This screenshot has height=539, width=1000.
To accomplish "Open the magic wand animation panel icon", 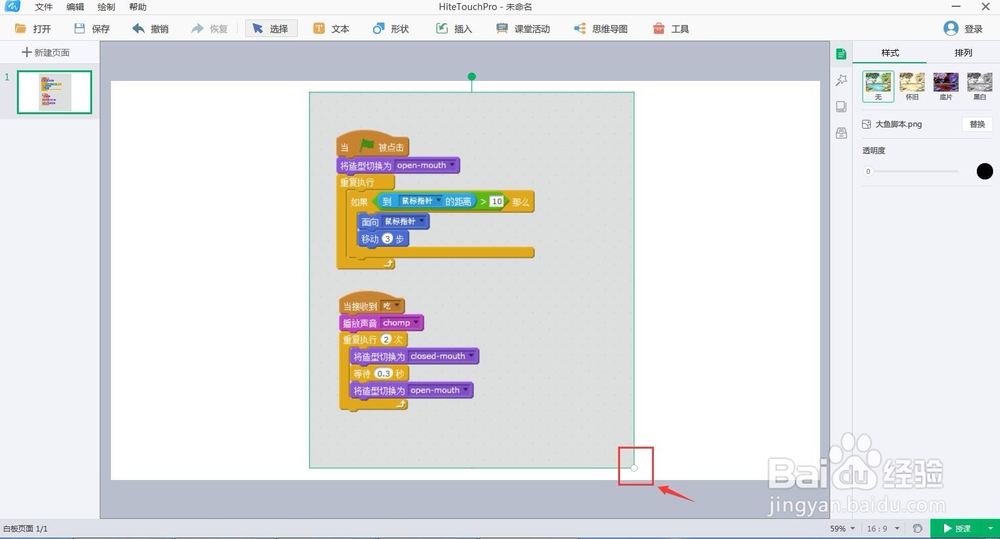I will 841,80.
